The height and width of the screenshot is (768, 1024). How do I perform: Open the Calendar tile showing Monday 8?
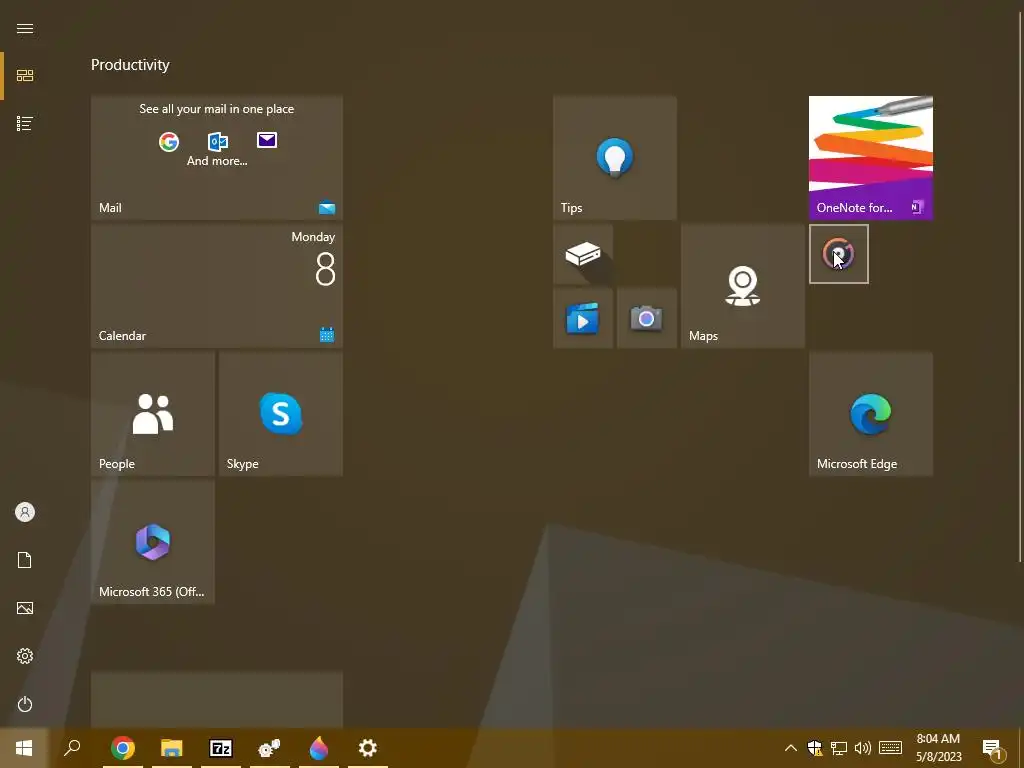217,285
